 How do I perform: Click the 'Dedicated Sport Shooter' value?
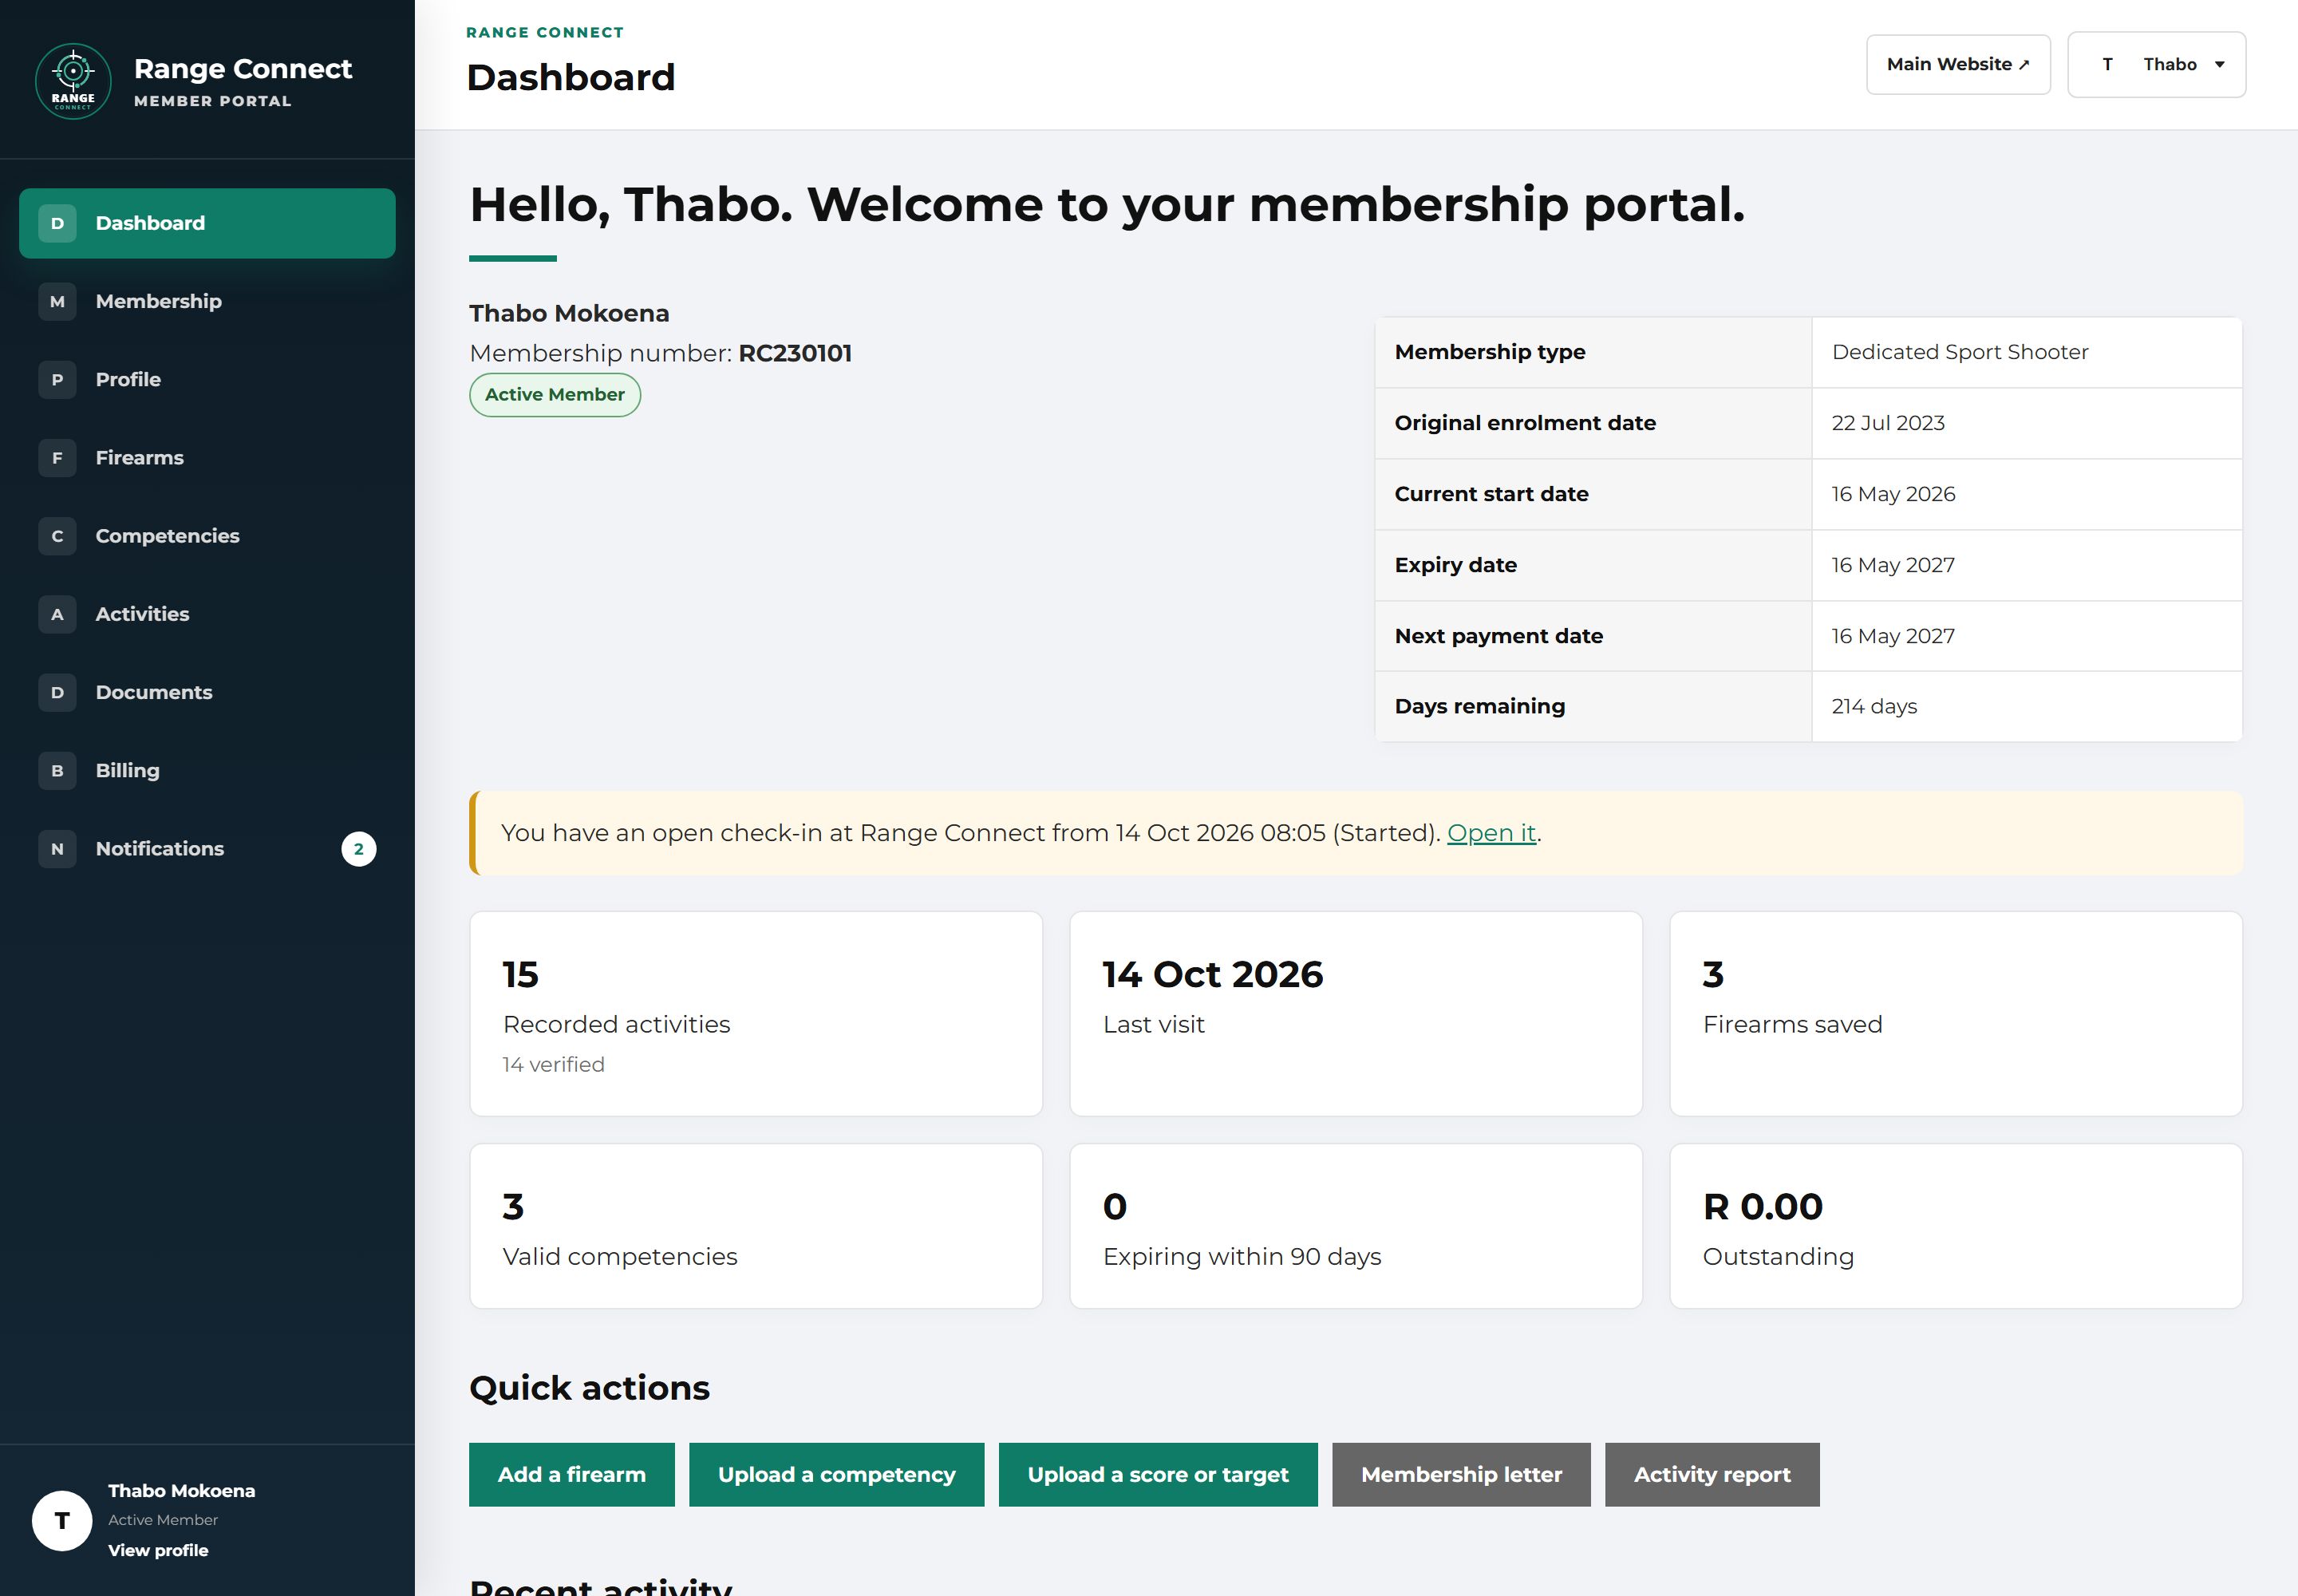(x=1960, y=352)
